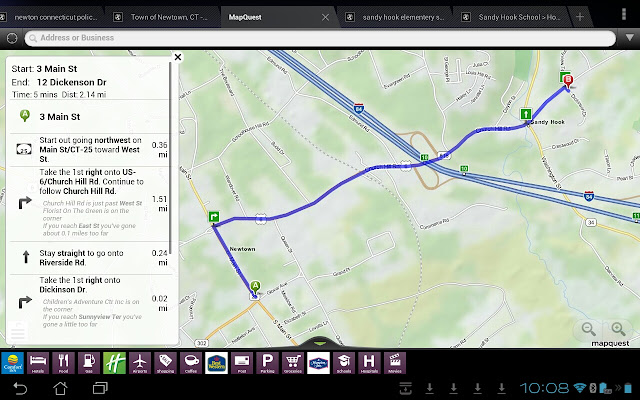This screenshot has height=400, width=640.
Task: Switch to Sandy Hook School tab
Action: [511, 17]
